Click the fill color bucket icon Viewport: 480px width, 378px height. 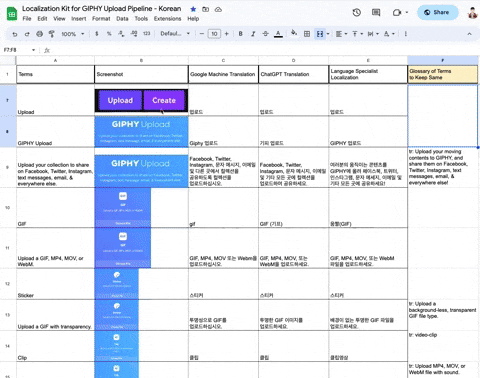tap(294, 33)
